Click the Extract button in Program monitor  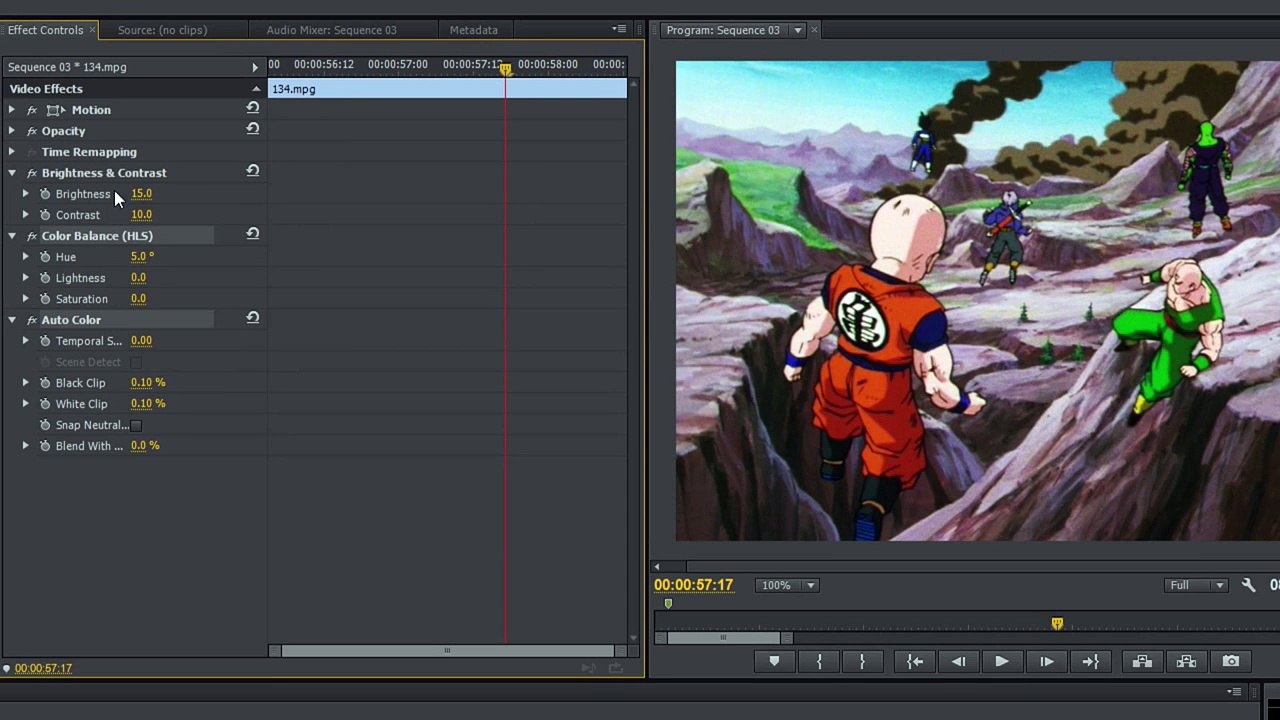point(1186,662)
